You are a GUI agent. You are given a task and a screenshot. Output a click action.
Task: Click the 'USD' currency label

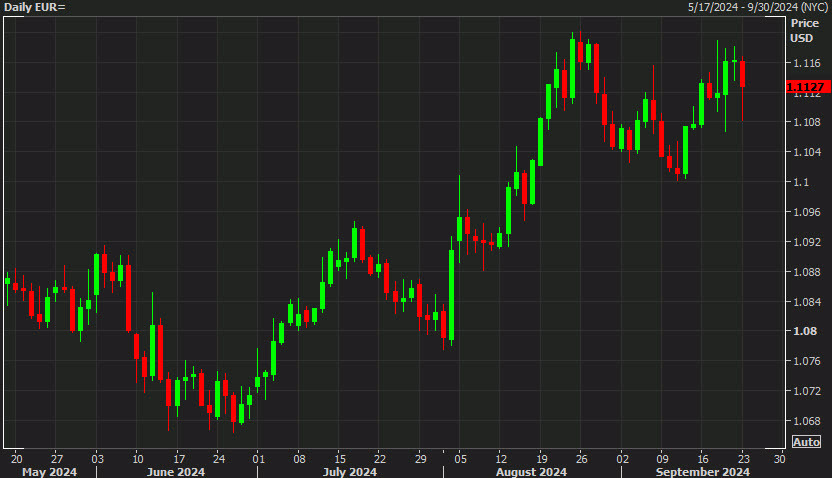click(x=801, y=38)
